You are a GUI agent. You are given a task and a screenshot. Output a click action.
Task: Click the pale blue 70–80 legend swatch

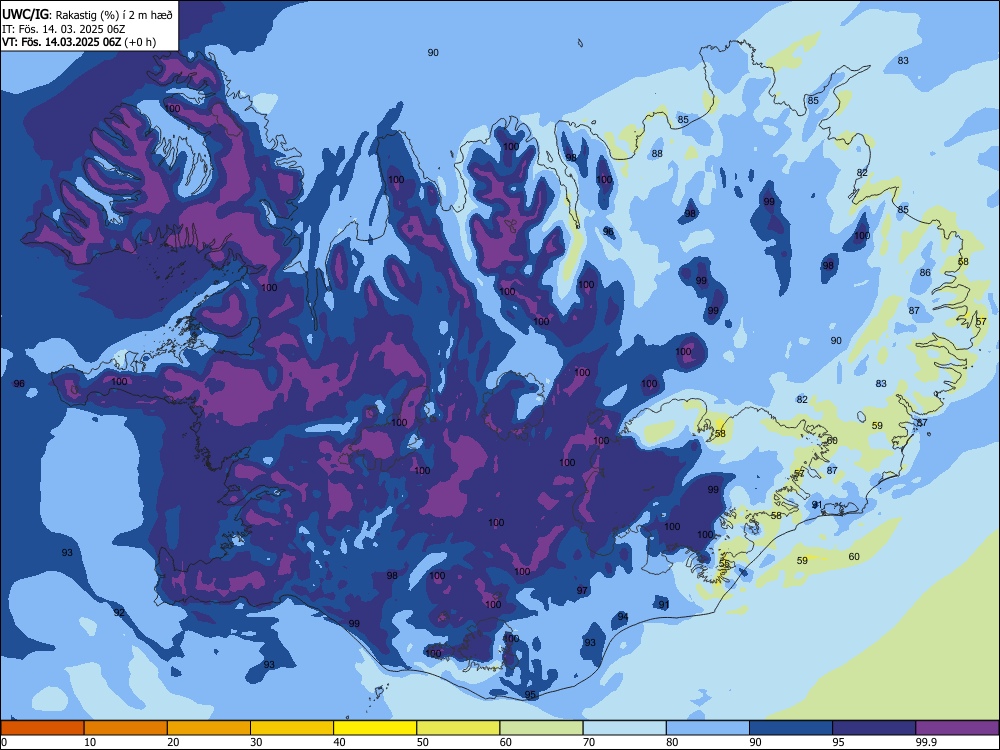tap(624, 728)
